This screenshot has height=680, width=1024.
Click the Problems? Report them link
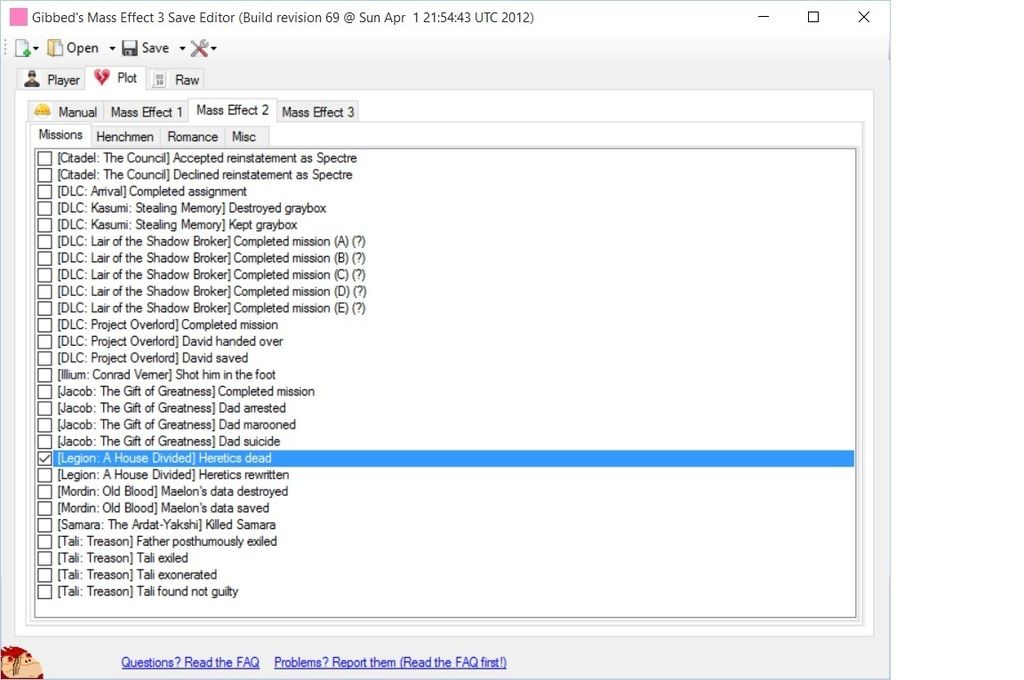[x=390, y=662]
